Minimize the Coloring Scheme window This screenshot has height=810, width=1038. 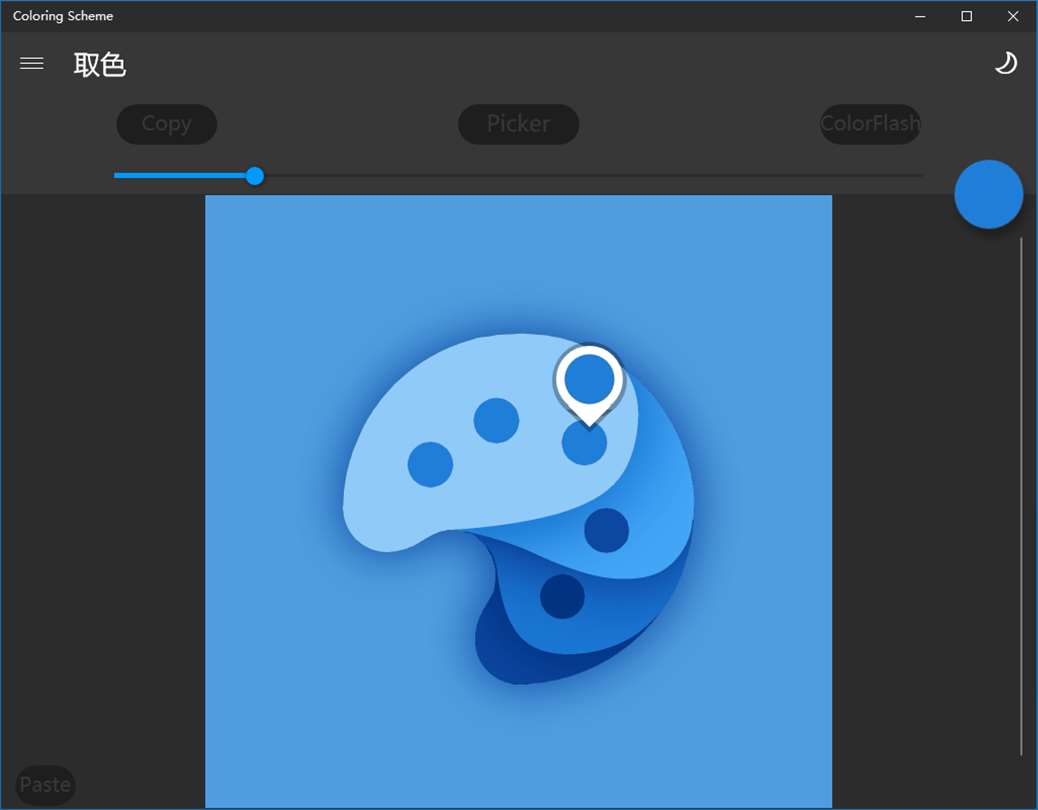920,16
